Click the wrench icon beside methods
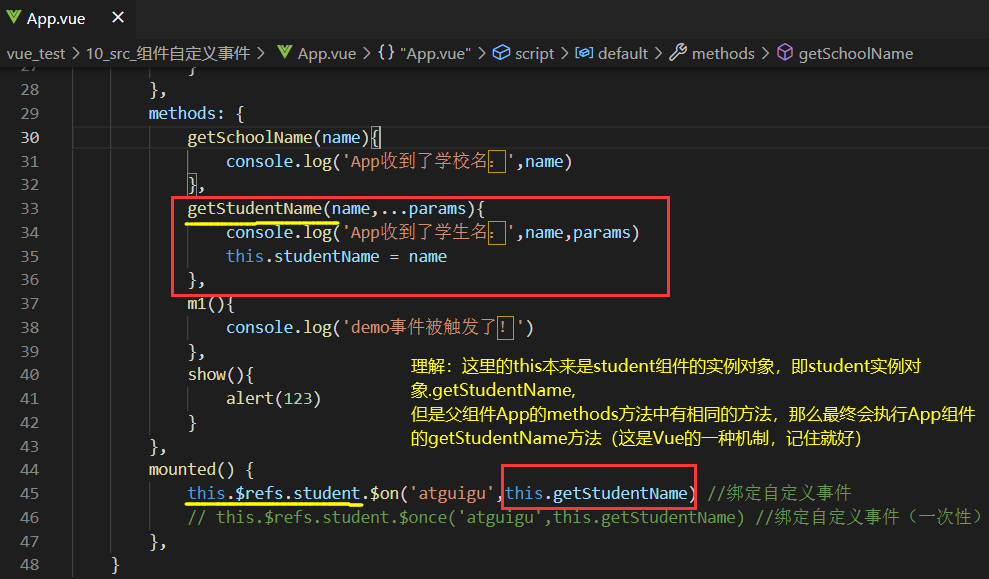 678,52
